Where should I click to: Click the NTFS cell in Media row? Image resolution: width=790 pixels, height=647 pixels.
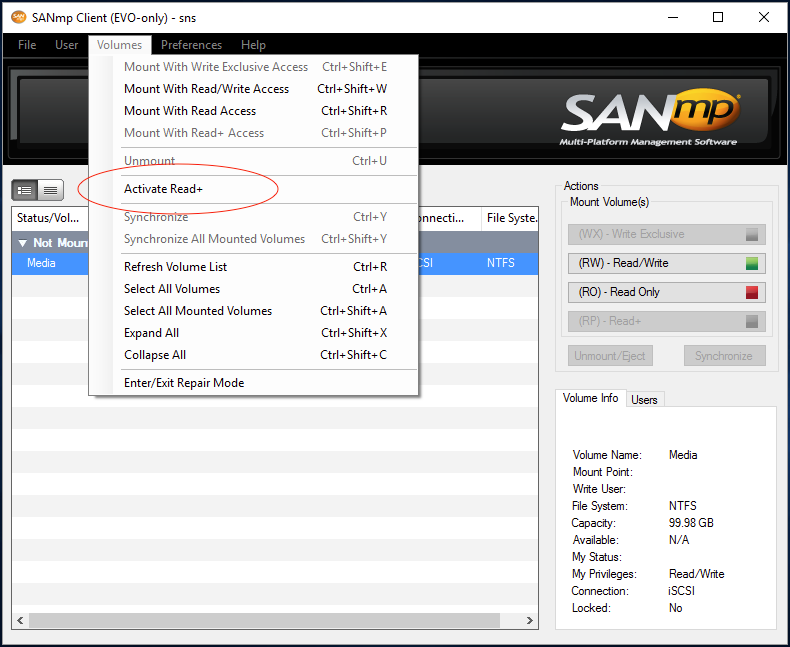point(501,263)
